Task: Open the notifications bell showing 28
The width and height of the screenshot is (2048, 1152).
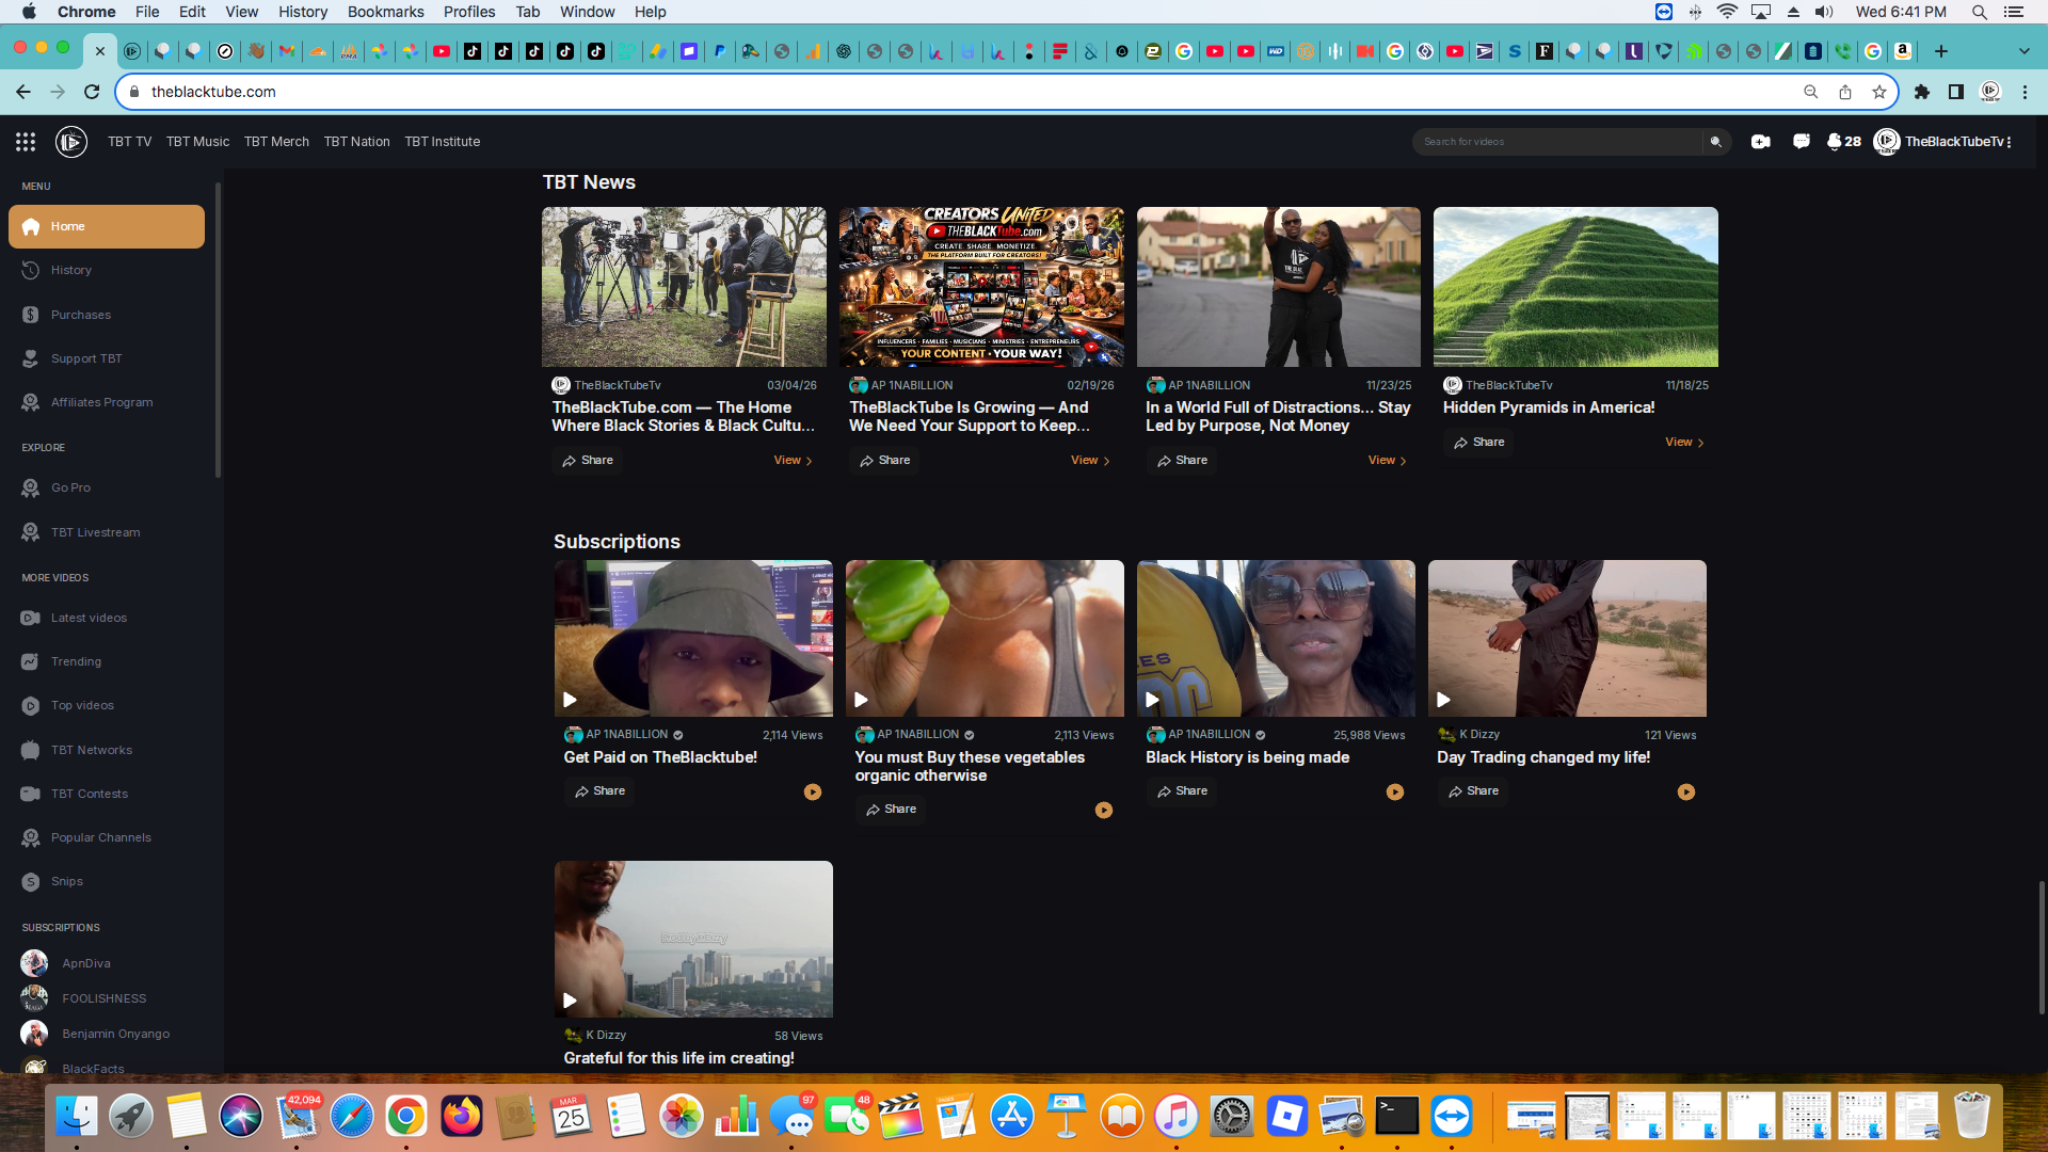Action: click(x=1838, y=141)
